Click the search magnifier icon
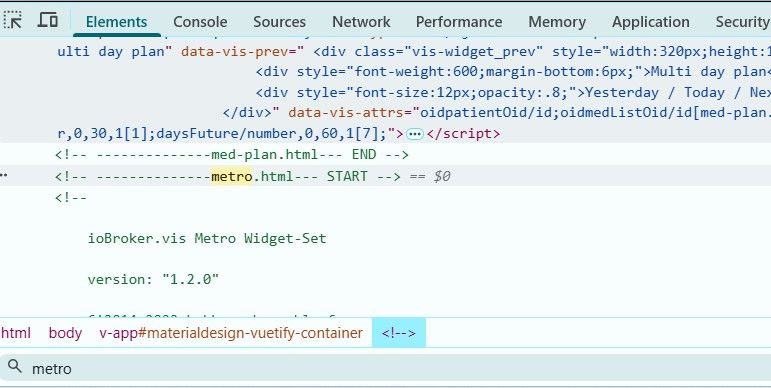This screenshot has width=771, height=388. [x=15, y=366]
